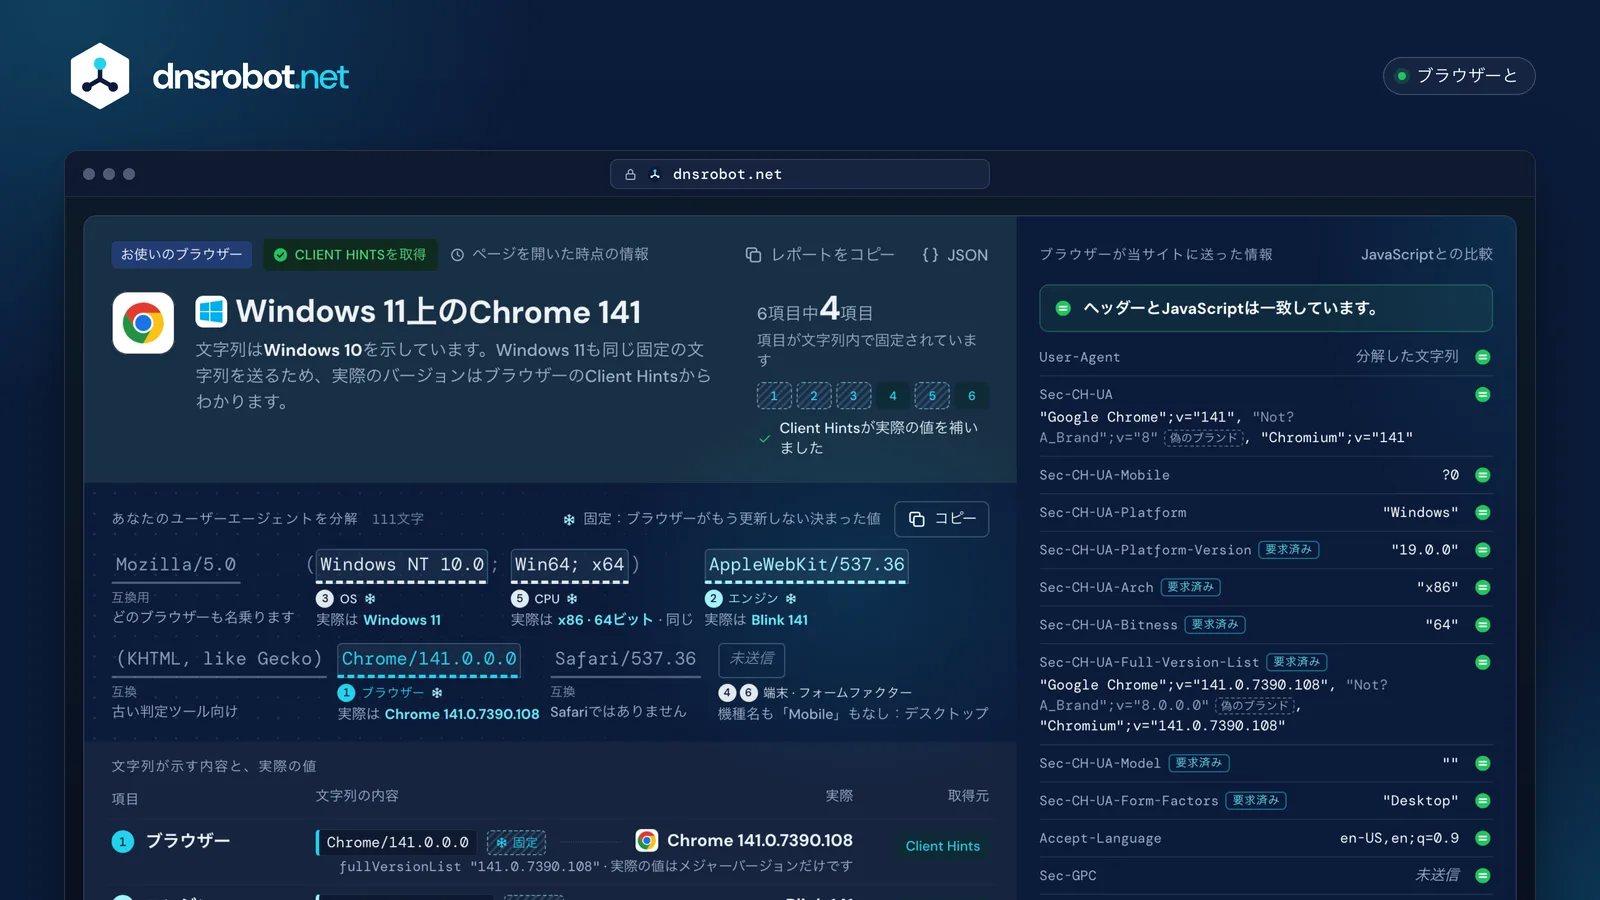The width and height of the screenshot is (1600, 900).
Task: Click the コピー button for user agent
Action: (942, 519)
